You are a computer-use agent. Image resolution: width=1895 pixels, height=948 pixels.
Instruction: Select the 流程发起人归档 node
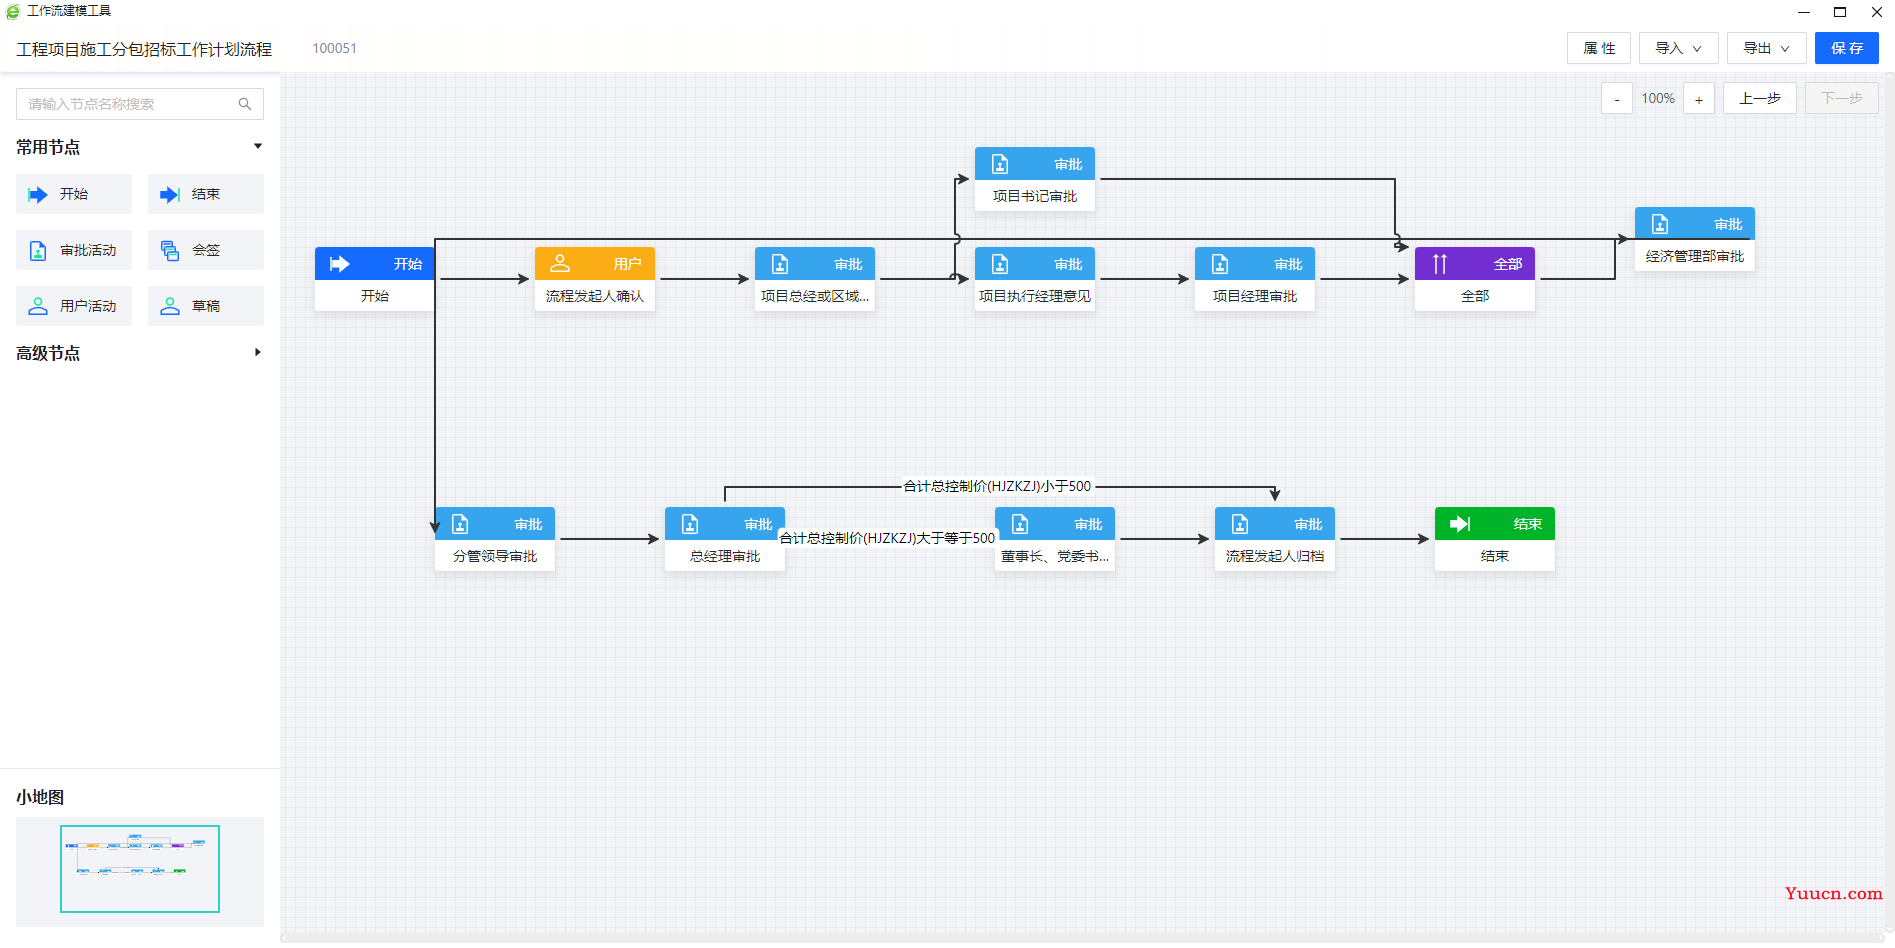click(1275, 539)
